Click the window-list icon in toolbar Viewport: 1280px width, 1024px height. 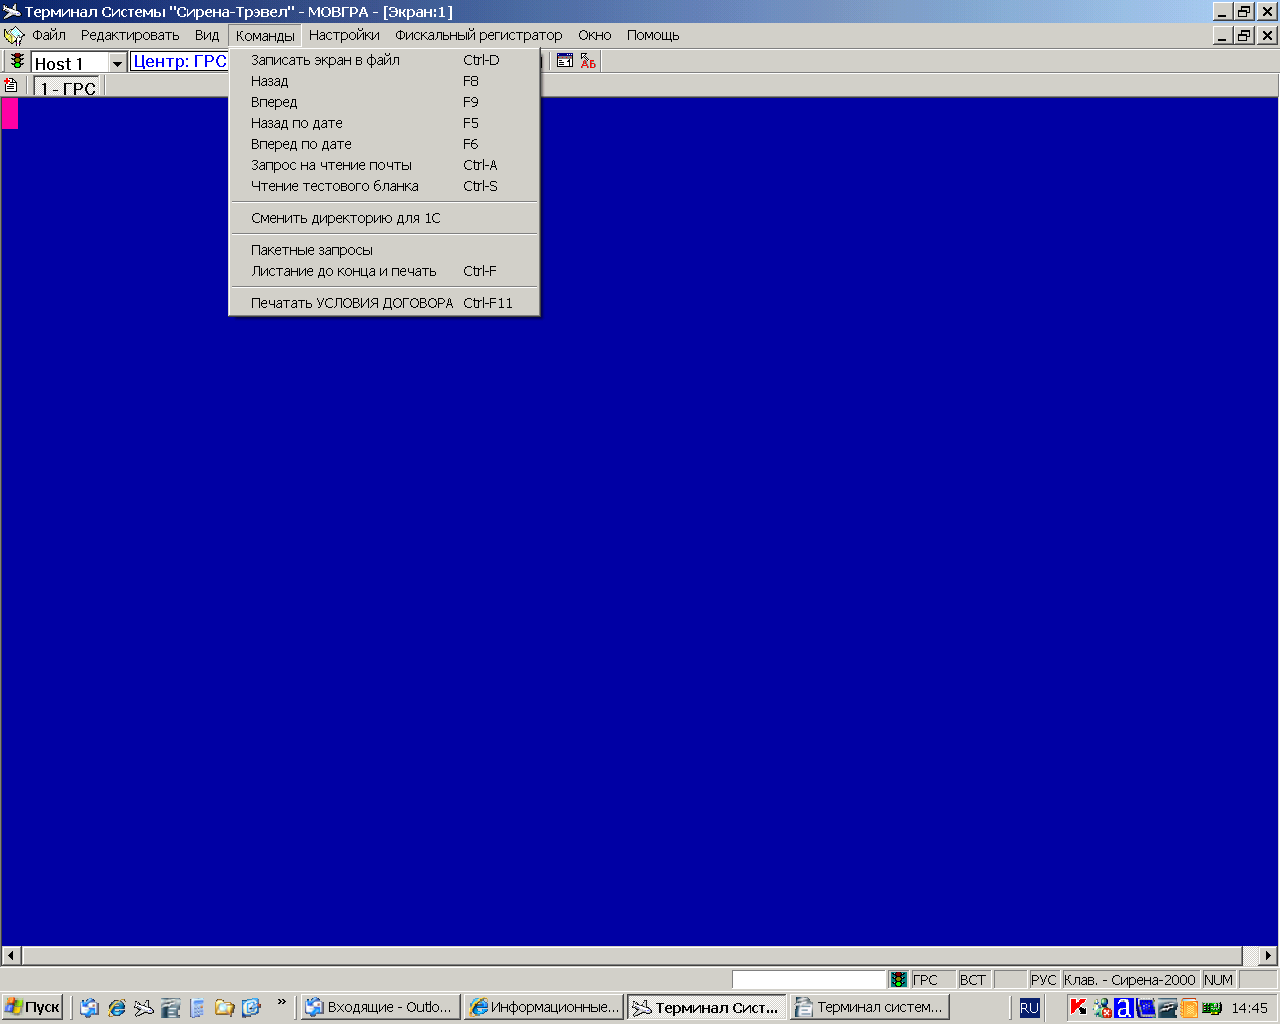pos(565,61)
